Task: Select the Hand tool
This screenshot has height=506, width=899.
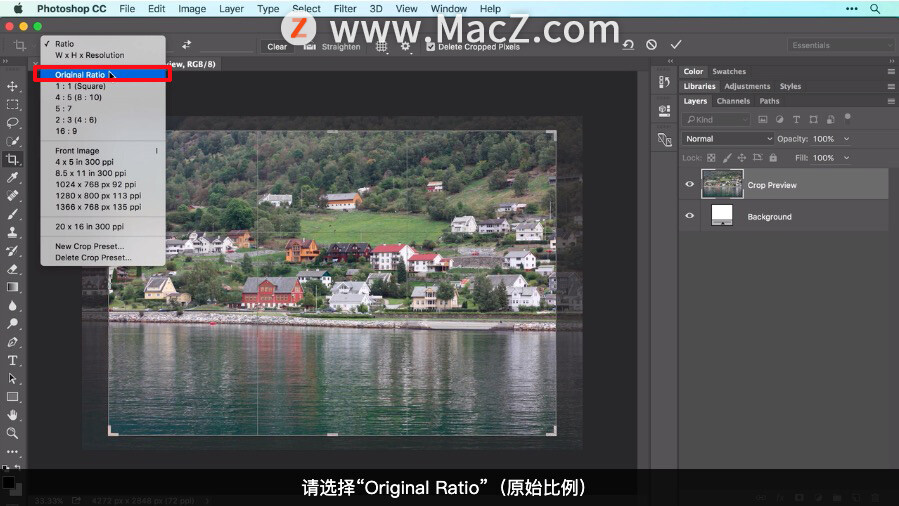Action: (12, 415)
